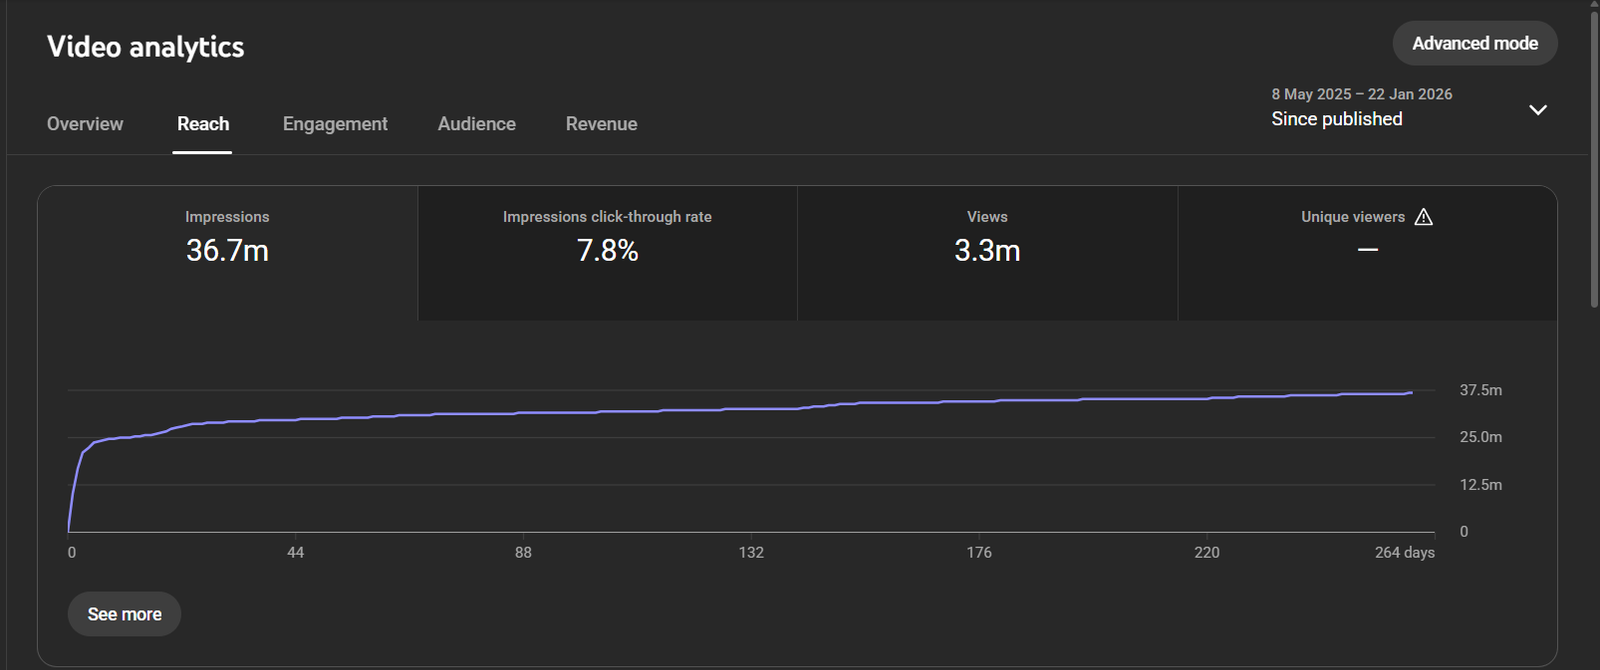Click the warning triangle beside Unique viewers
Viewport: 1600px width, 670px height.
click(x=1424, y=217)
